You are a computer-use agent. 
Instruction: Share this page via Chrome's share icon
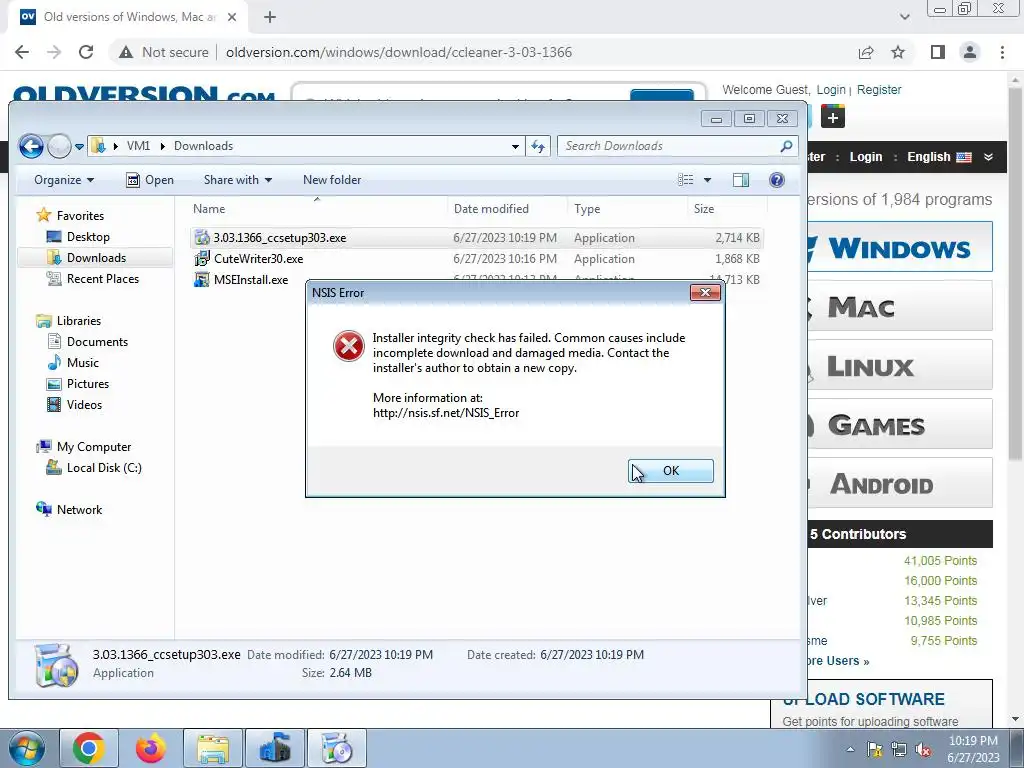tap(866, 52)
